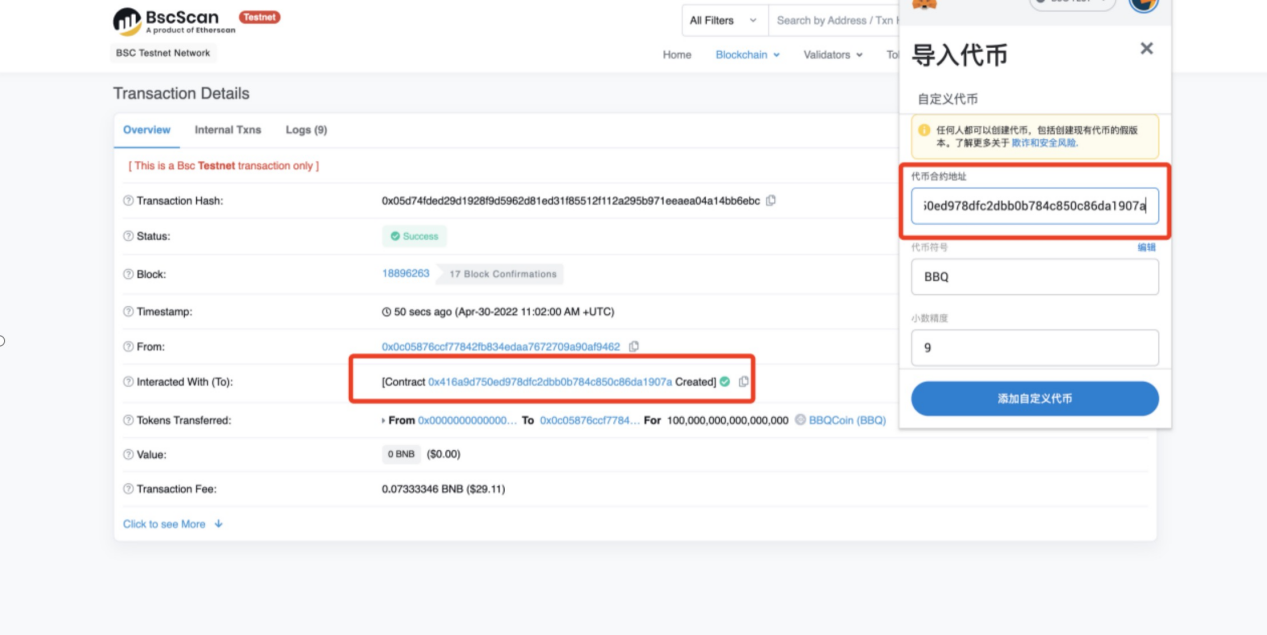Copy the From address using copy icon

(x=634, y=347)
